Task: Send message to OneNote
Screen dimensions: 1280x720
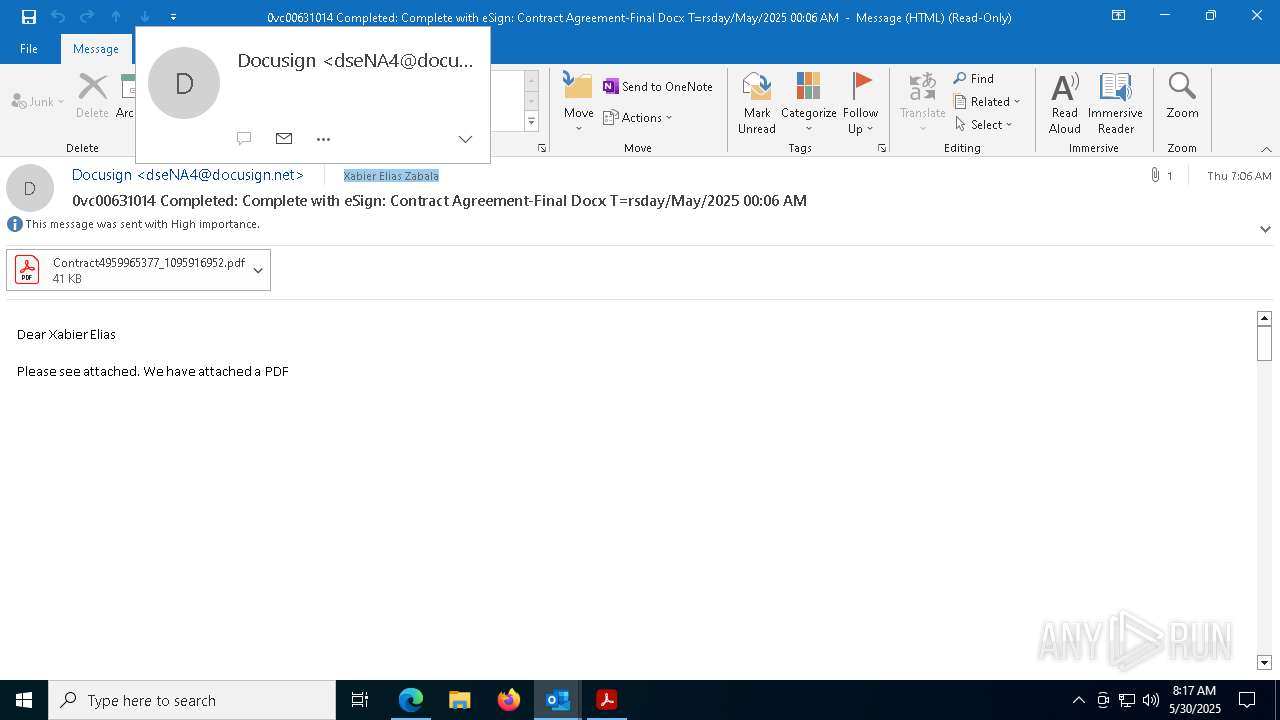Action: (x=658, y=87)
